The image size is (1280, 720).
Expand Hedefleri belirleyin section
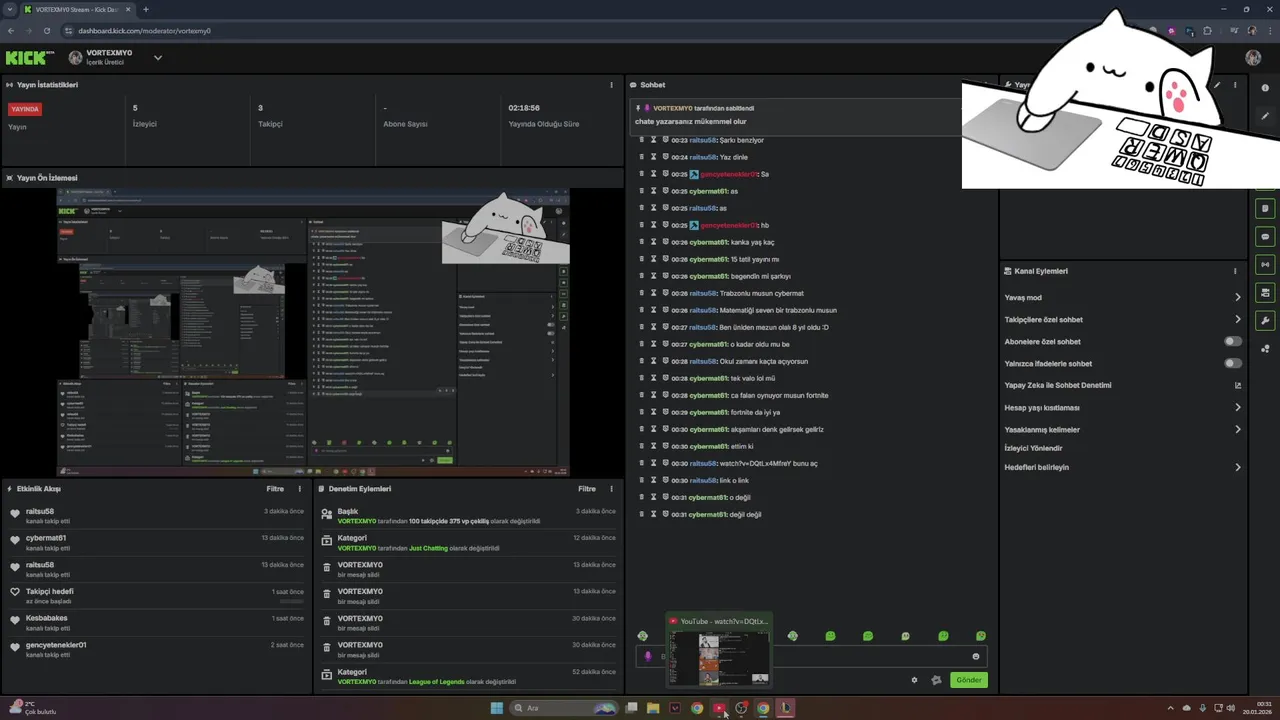pos(1238,467)
